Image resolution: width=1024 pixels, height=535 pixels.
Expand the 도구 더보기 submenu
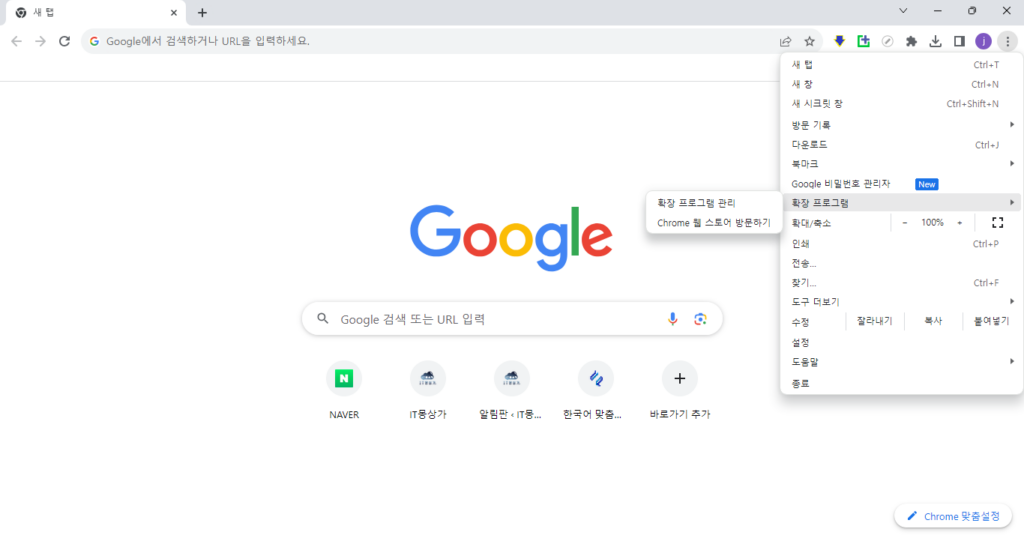(902, 302)
